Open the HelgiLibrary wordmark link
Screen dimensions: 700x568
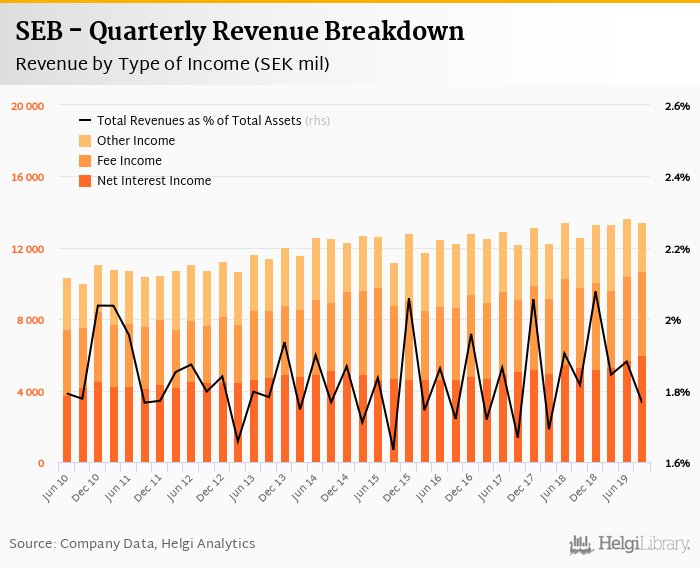click(x=644, y=544)
